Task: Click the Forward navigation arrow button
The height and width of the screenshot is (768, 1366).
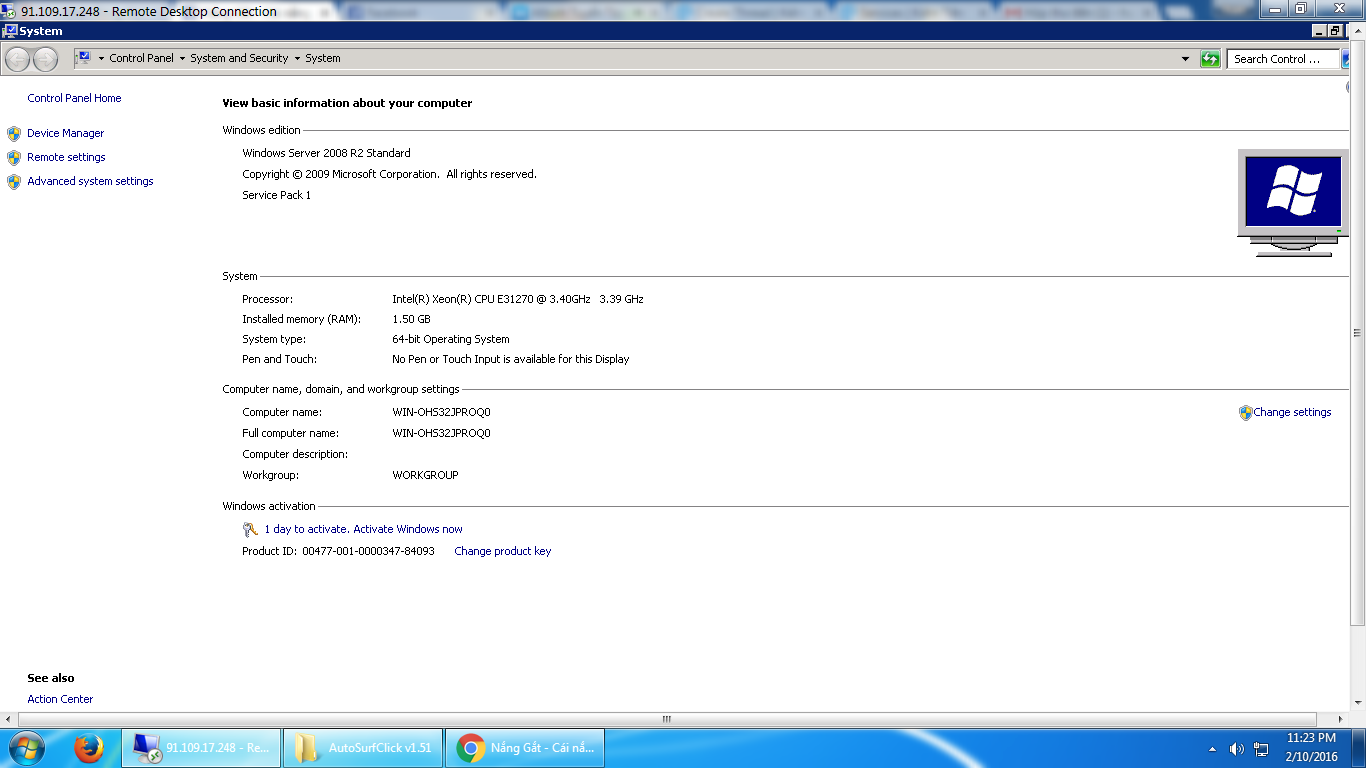Action: pos(45,59)
